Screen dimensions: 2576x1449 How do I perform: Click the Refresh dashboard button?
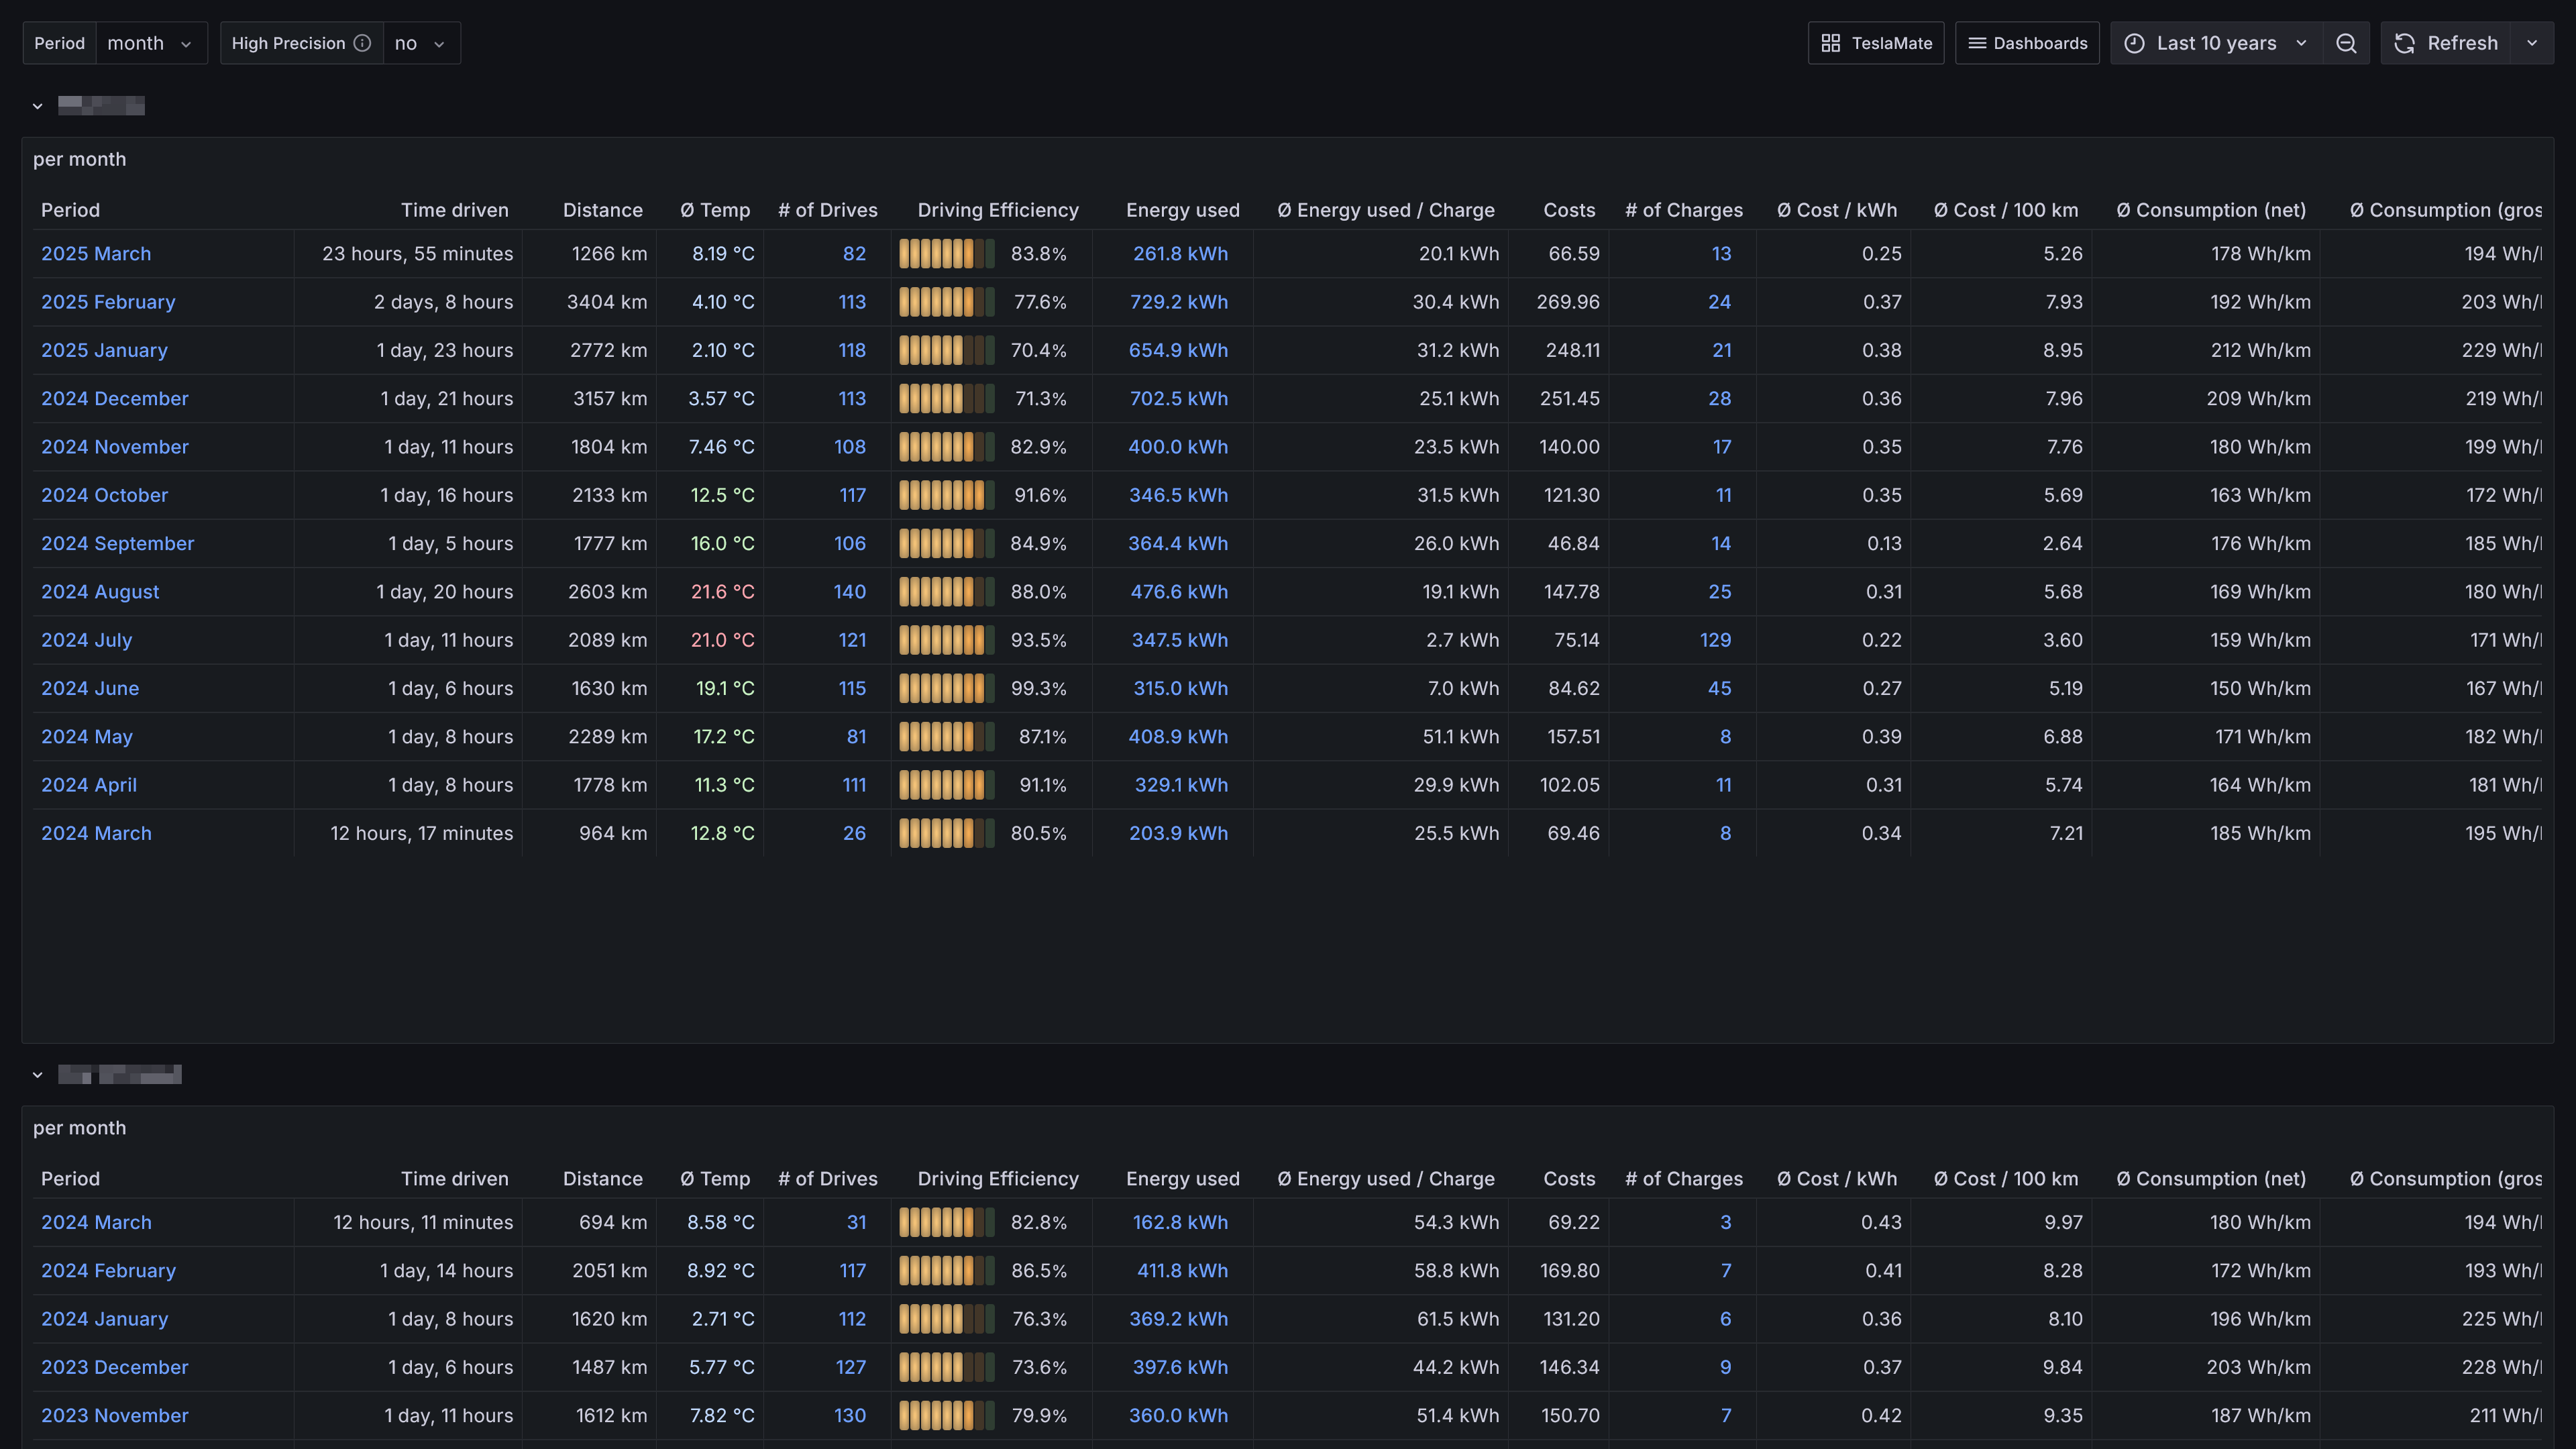coord(2446,43)
